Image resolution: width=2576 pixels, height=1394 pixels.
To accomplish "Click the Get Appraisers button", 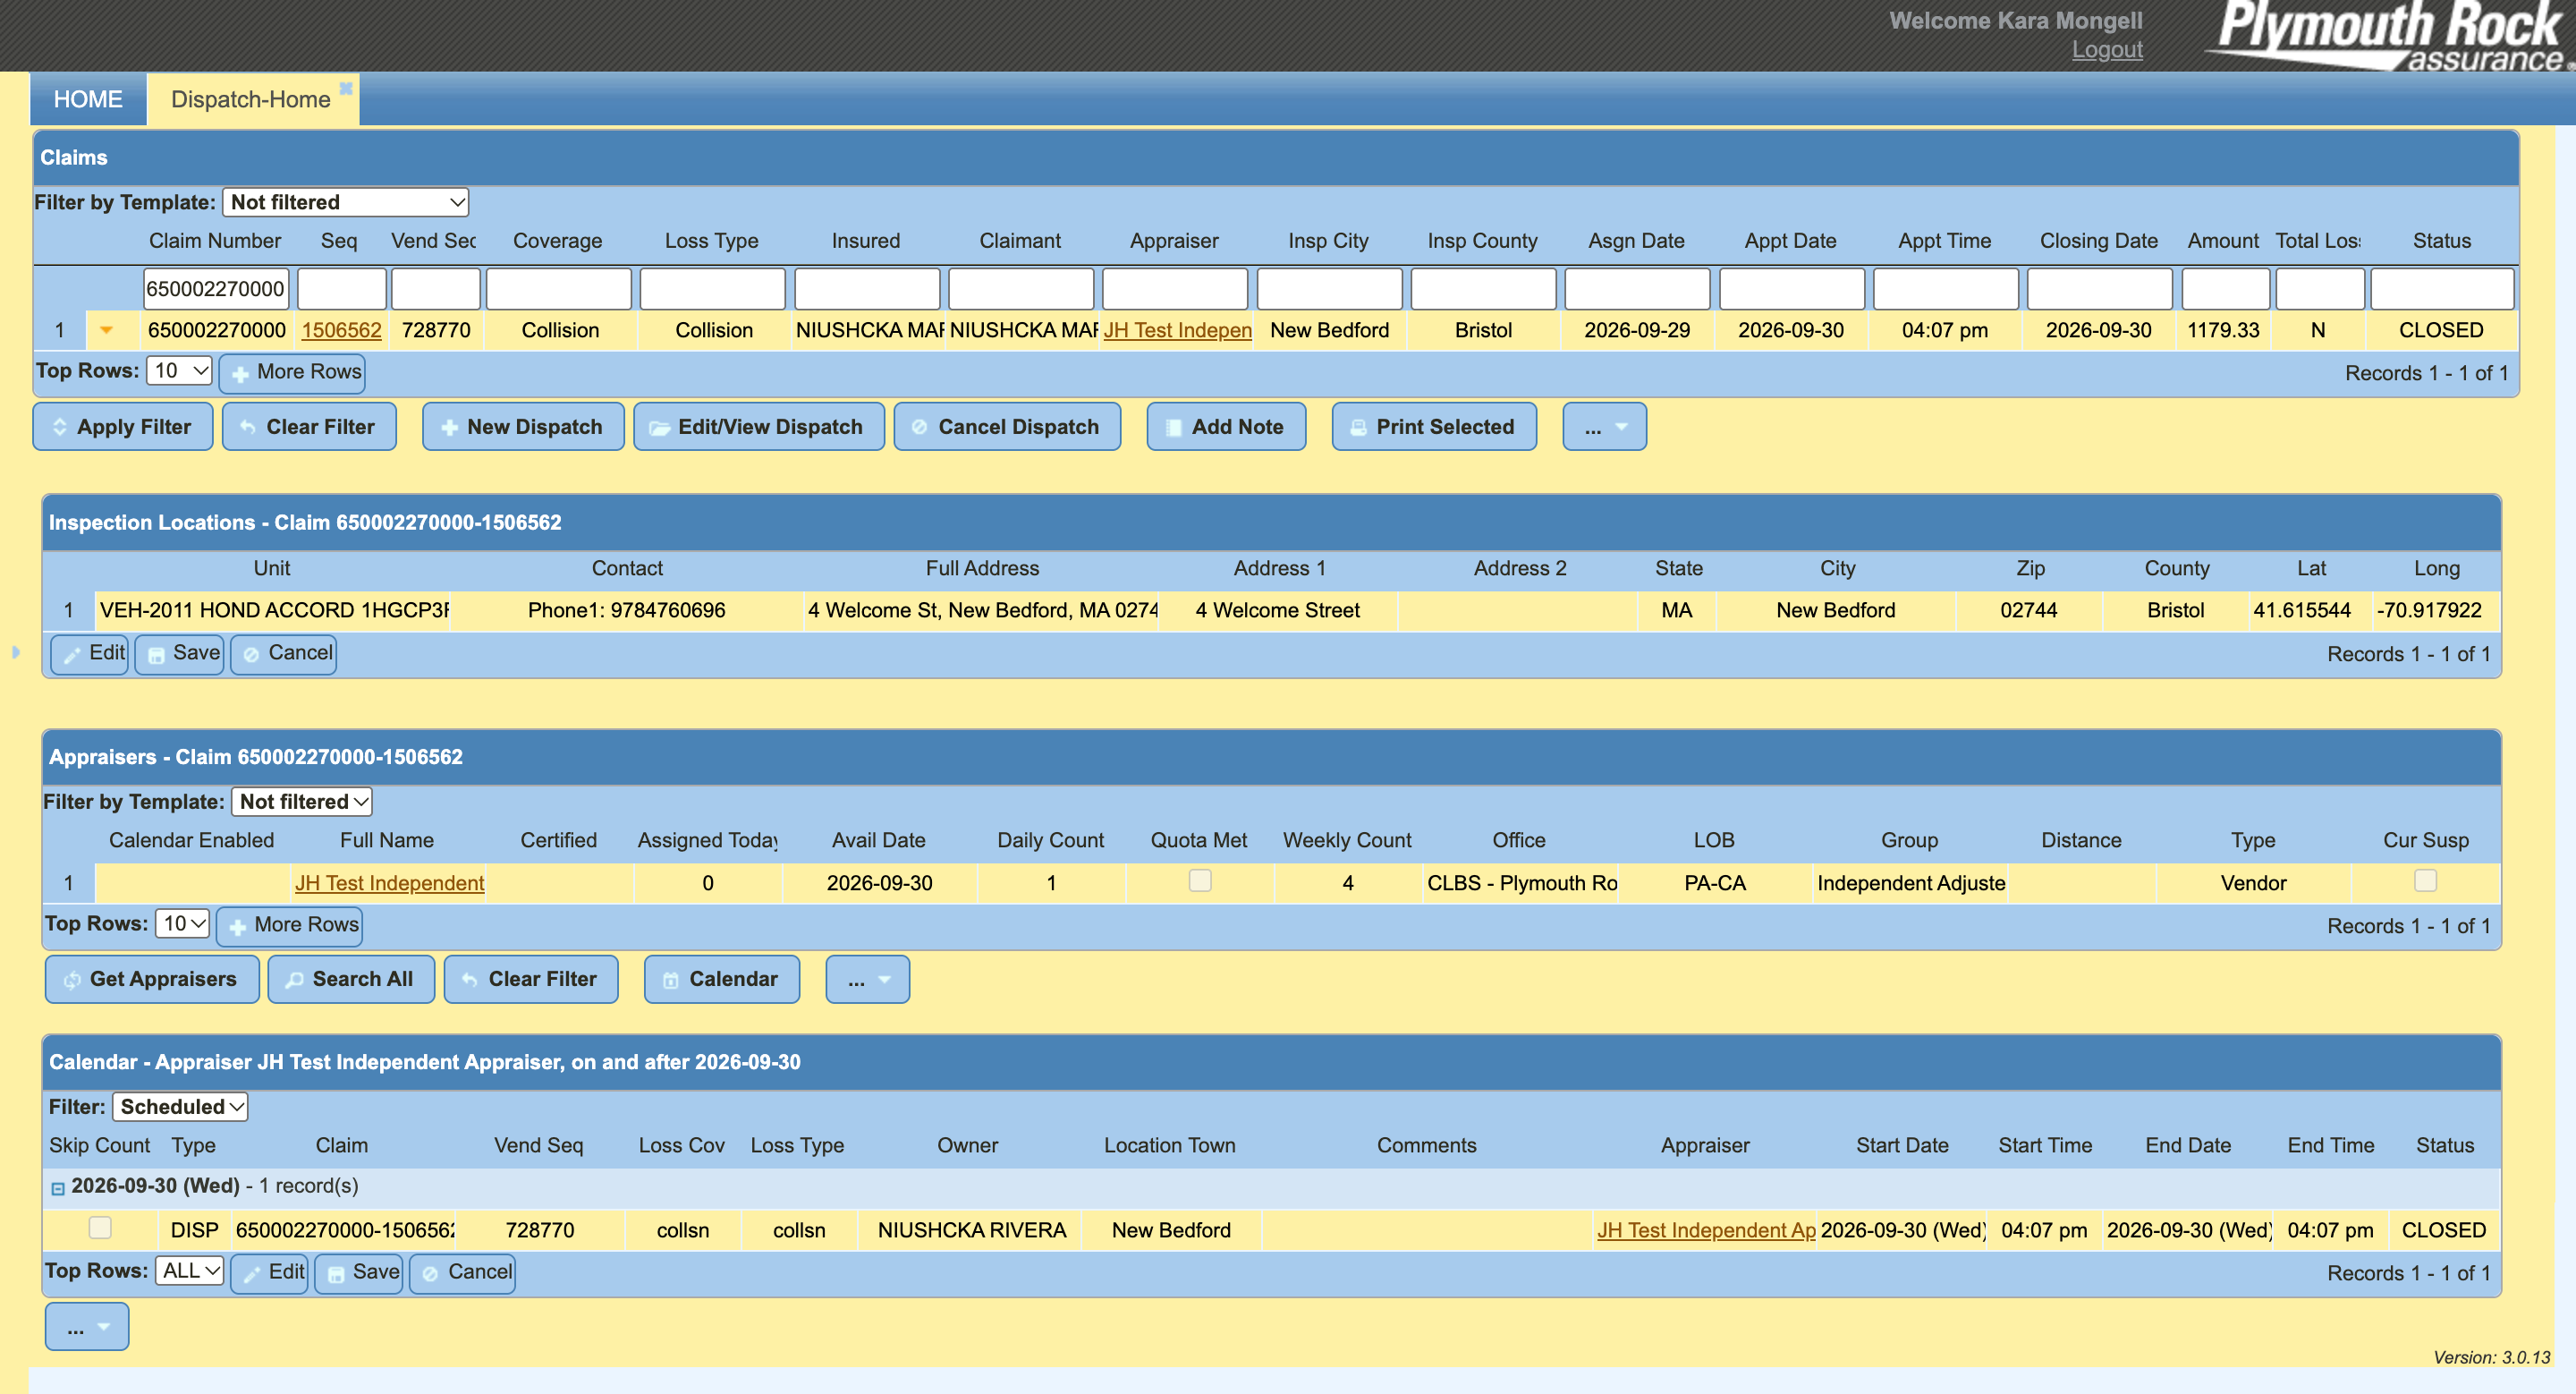I will 152,980.
